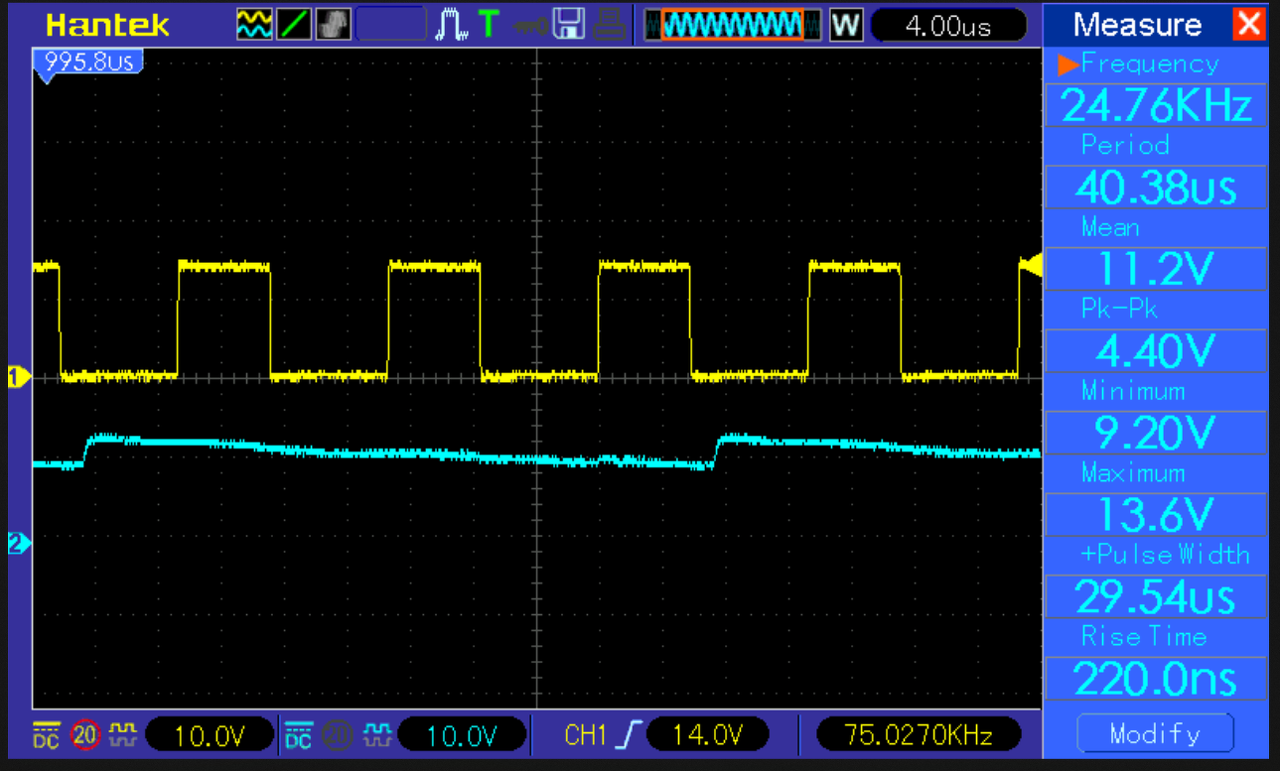
Task: Select the Minimum measurement label
Action: [x=1133, y=391]
